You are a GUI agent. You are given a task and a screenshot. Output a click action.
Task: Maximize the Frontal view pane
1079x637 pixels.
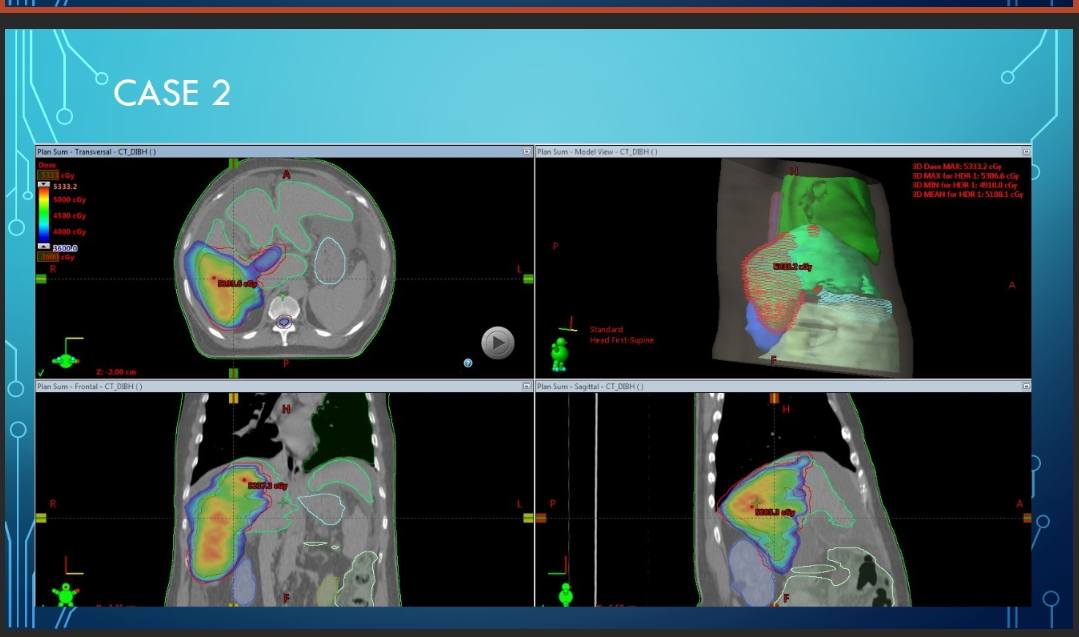click(527, 387)
